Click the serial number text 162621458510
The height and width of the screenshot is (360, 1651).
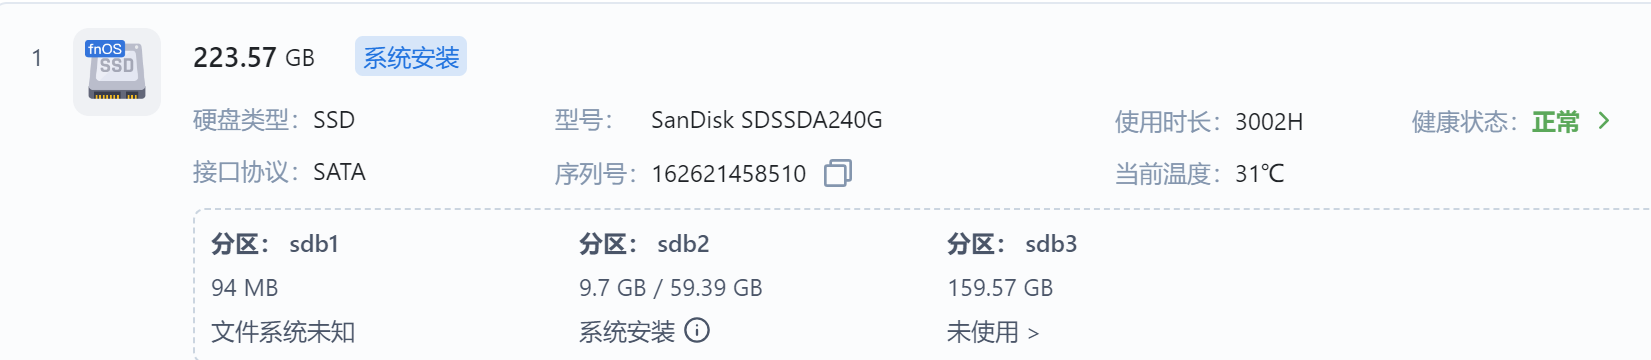point(729,174)
